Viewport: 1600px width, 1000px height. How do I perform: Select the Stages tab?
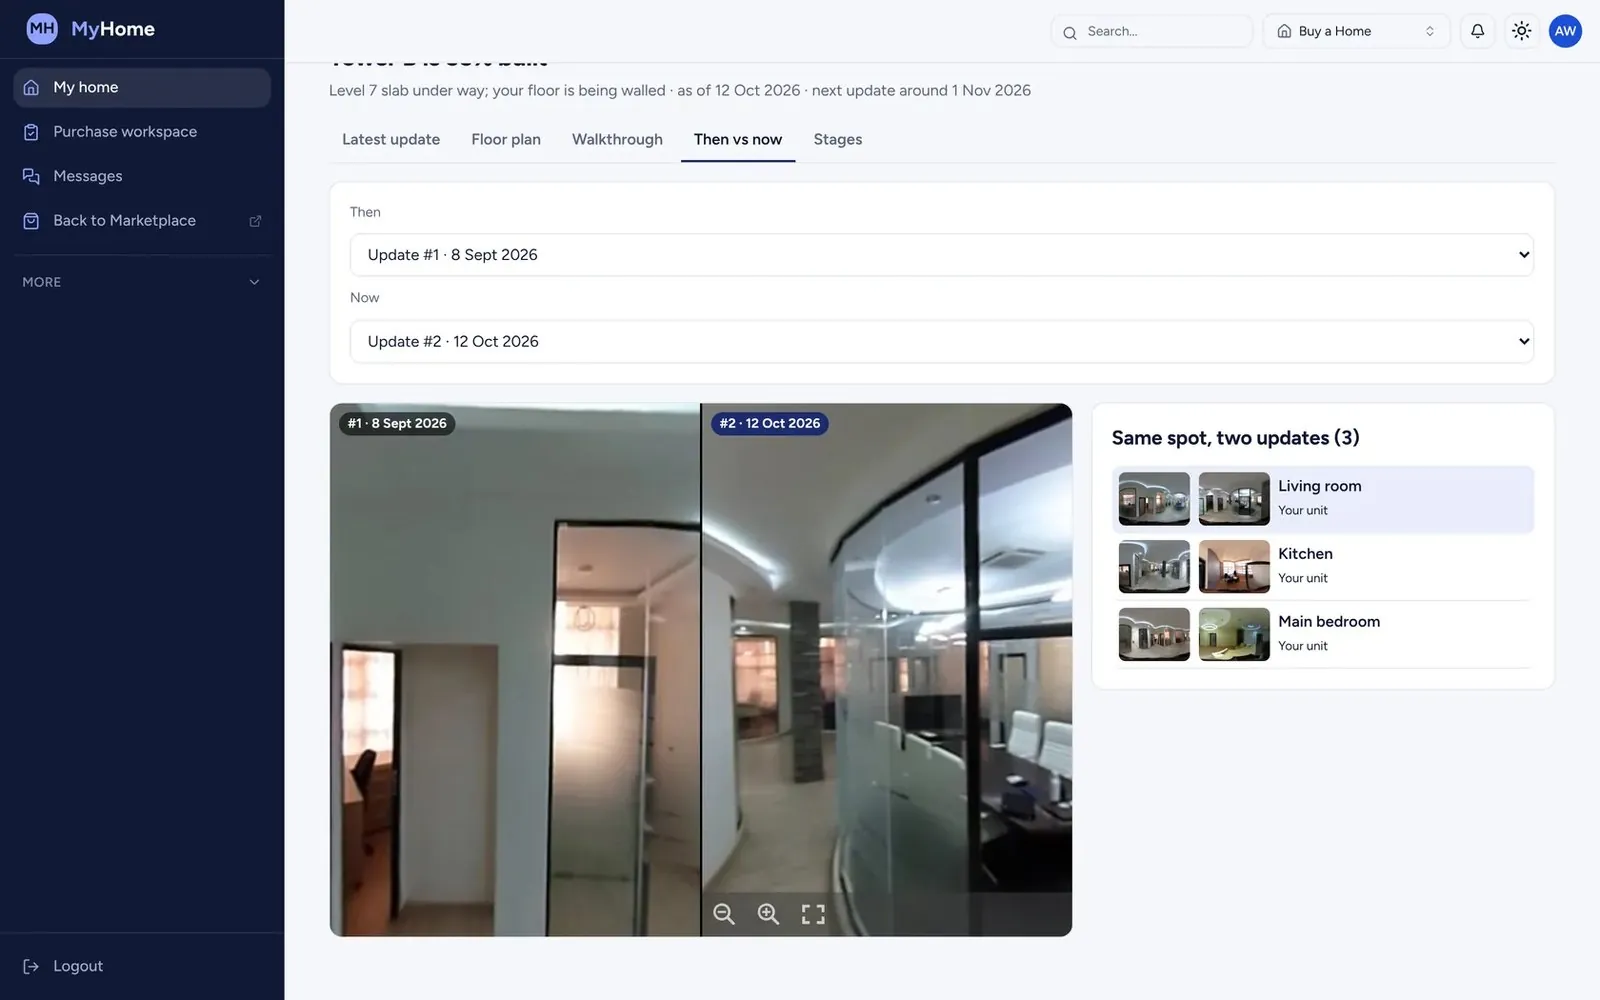(x=838, y=140)
